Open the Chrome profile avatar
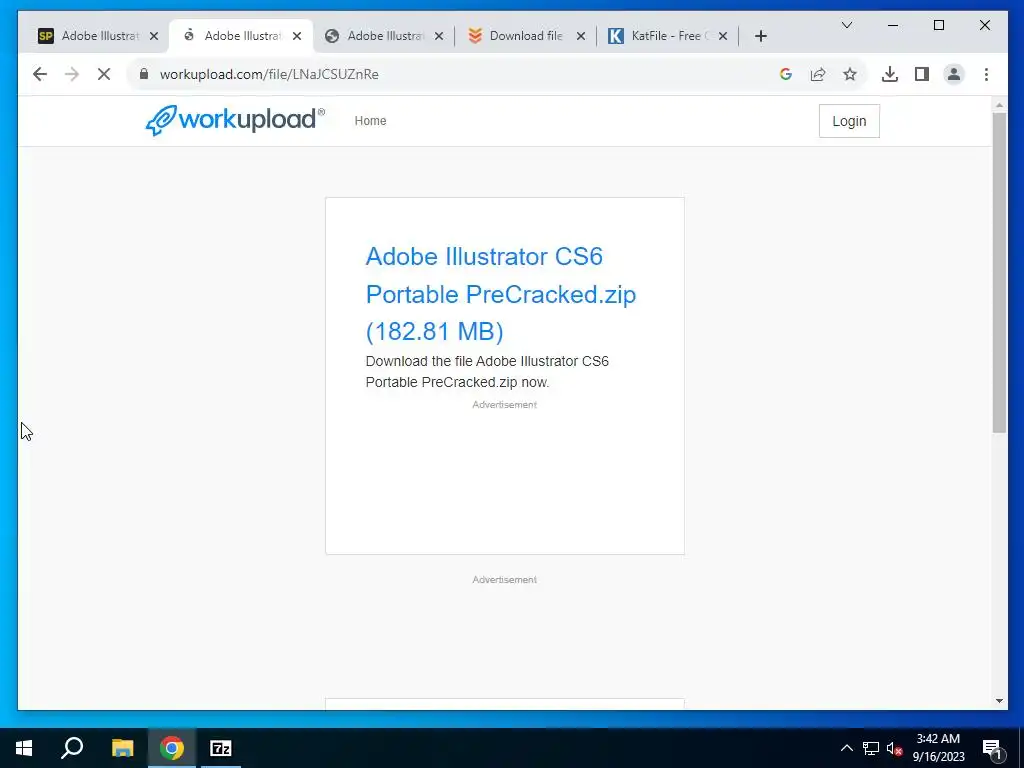 click(x=953, y=74)
